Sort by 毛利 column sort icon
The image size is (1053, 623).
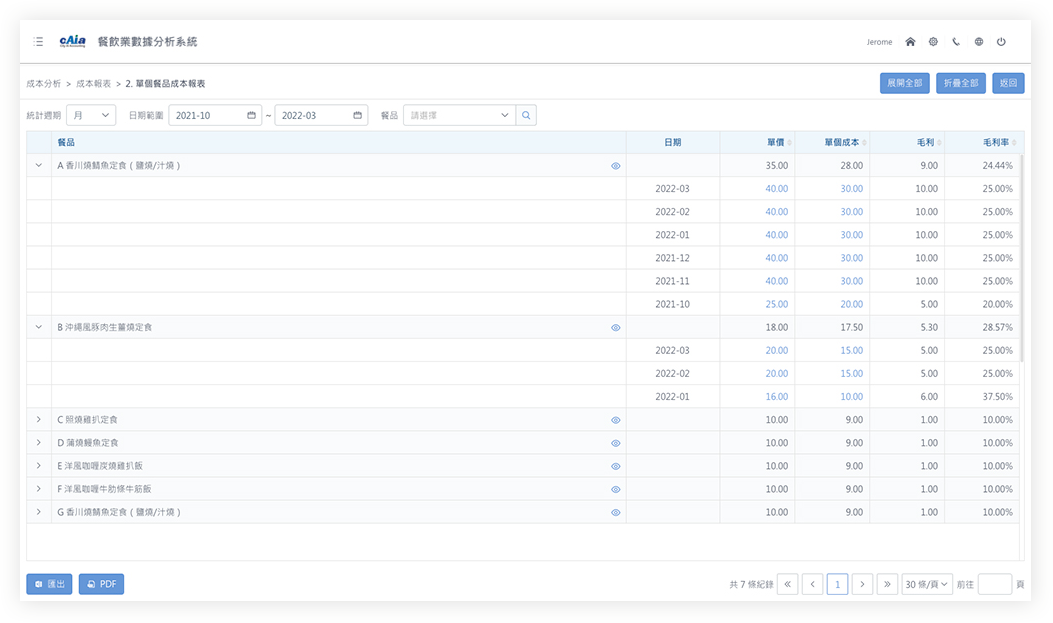939,142
